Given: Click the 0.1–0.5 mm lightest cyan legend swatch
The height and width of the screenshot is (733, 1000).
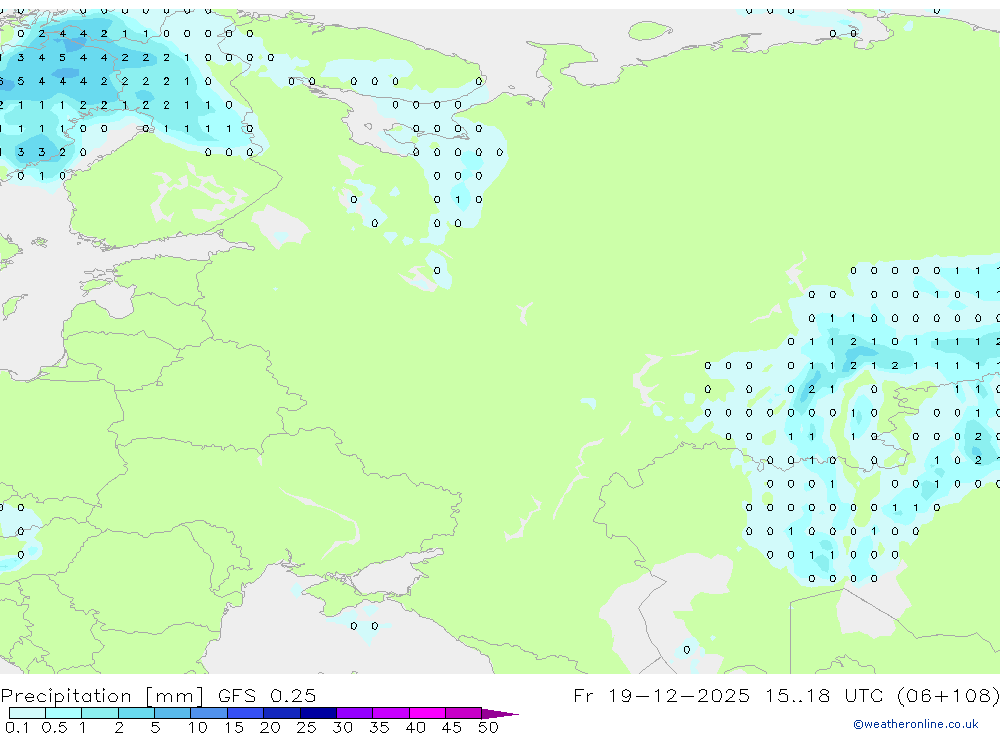Looking at the screenshot, I should [x=27, y=713].
